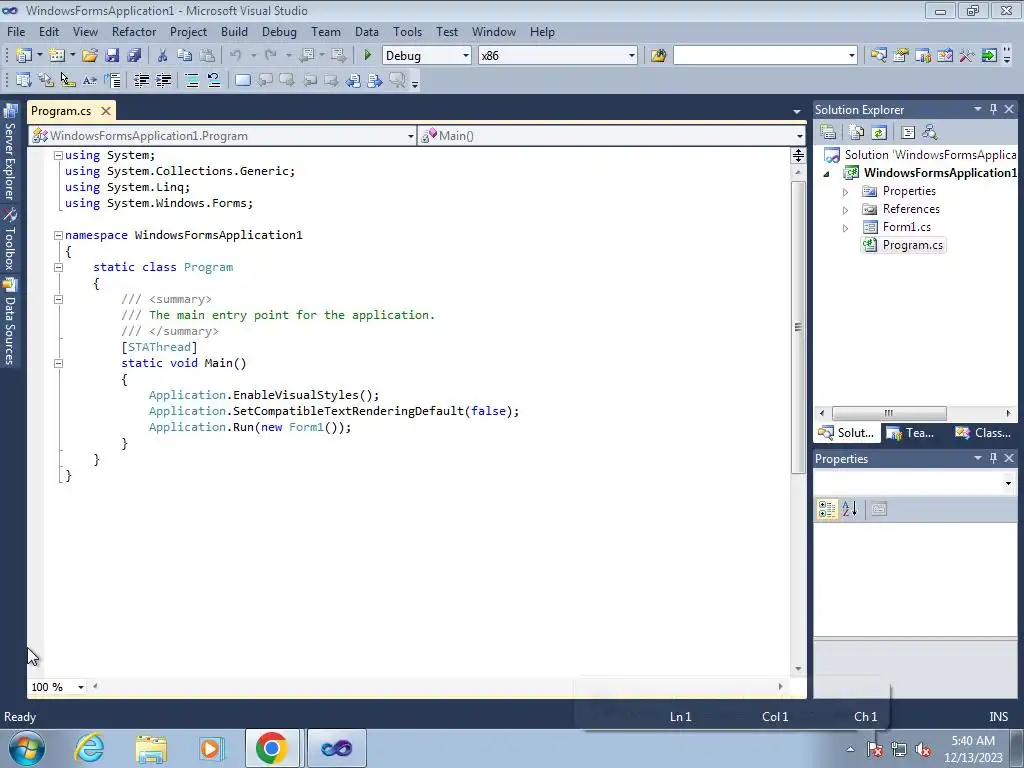Click the empty Find combo box field
1024x768 pixels.
tap(760, 56)
